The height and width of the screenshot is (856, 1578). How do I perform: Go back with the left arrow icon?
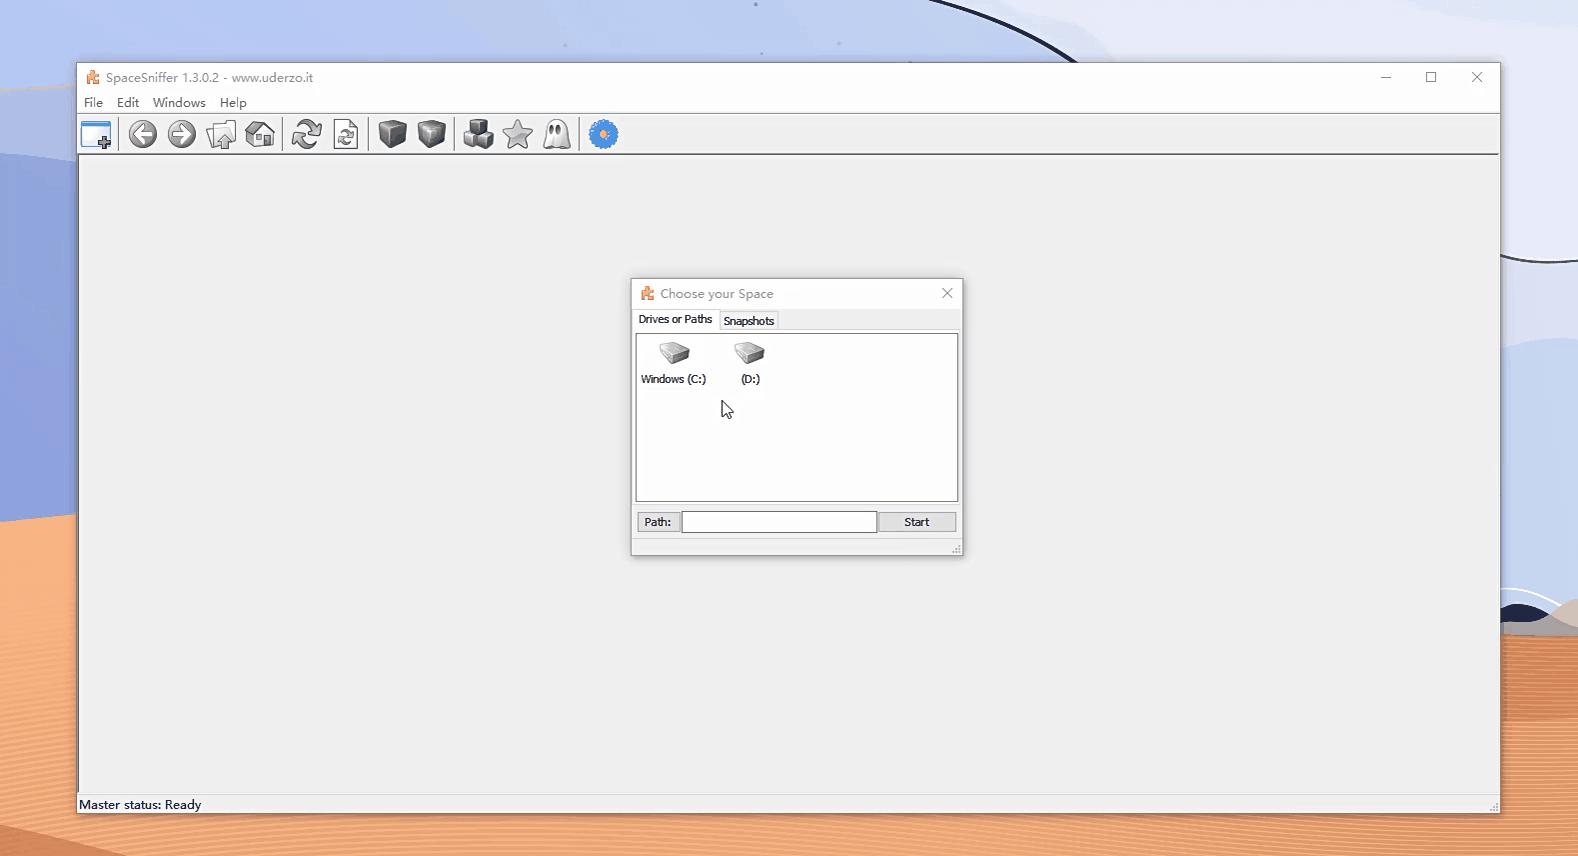[143, 134]
